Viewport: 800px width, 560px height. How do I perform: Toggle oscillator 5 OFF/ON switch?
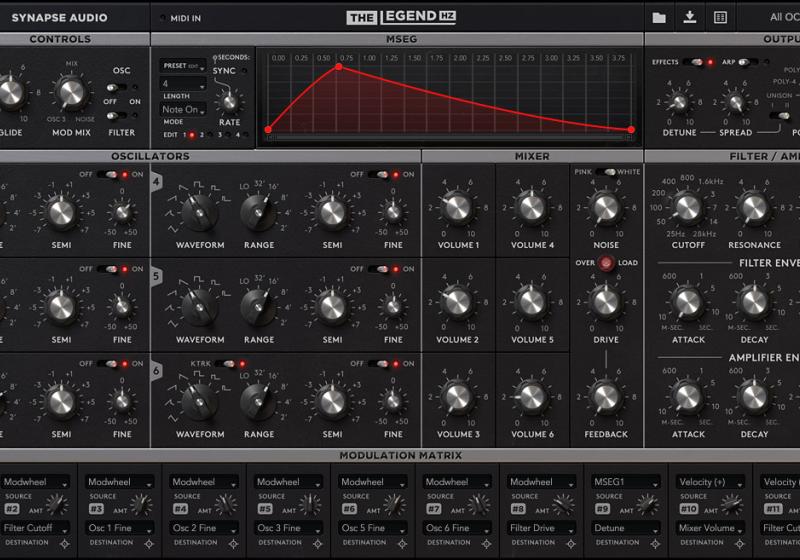pos(379,269)
